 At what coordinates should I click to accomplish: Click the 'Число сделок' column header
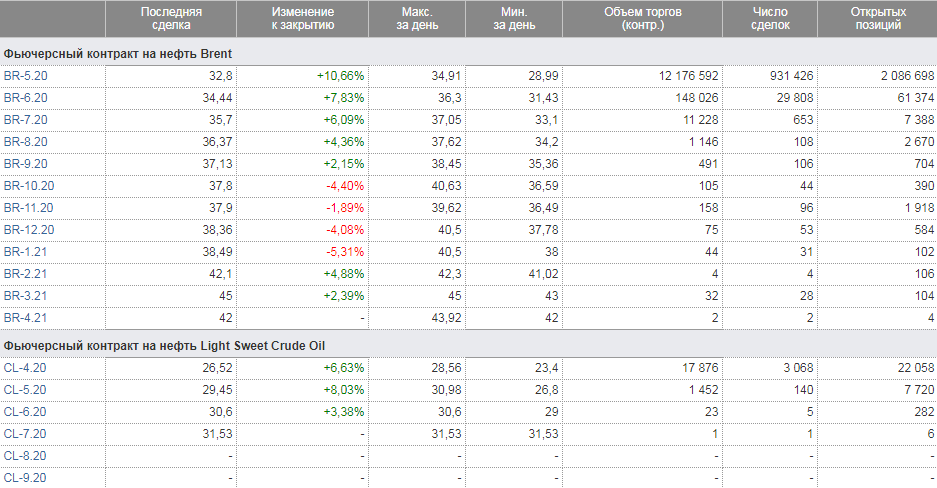(x=770, y=18)
